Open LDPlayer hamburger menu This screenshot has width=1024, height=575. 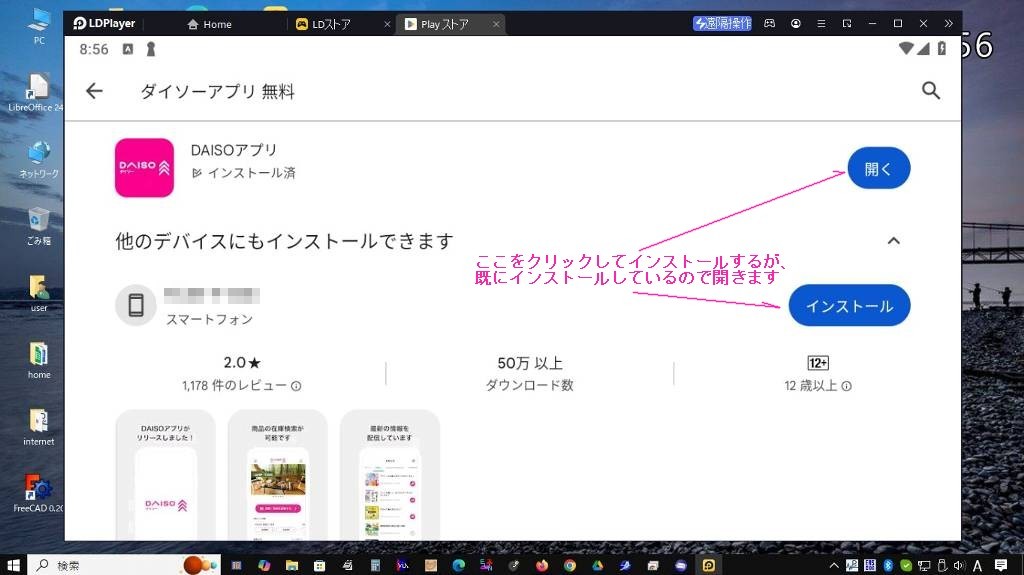(821, 23)
